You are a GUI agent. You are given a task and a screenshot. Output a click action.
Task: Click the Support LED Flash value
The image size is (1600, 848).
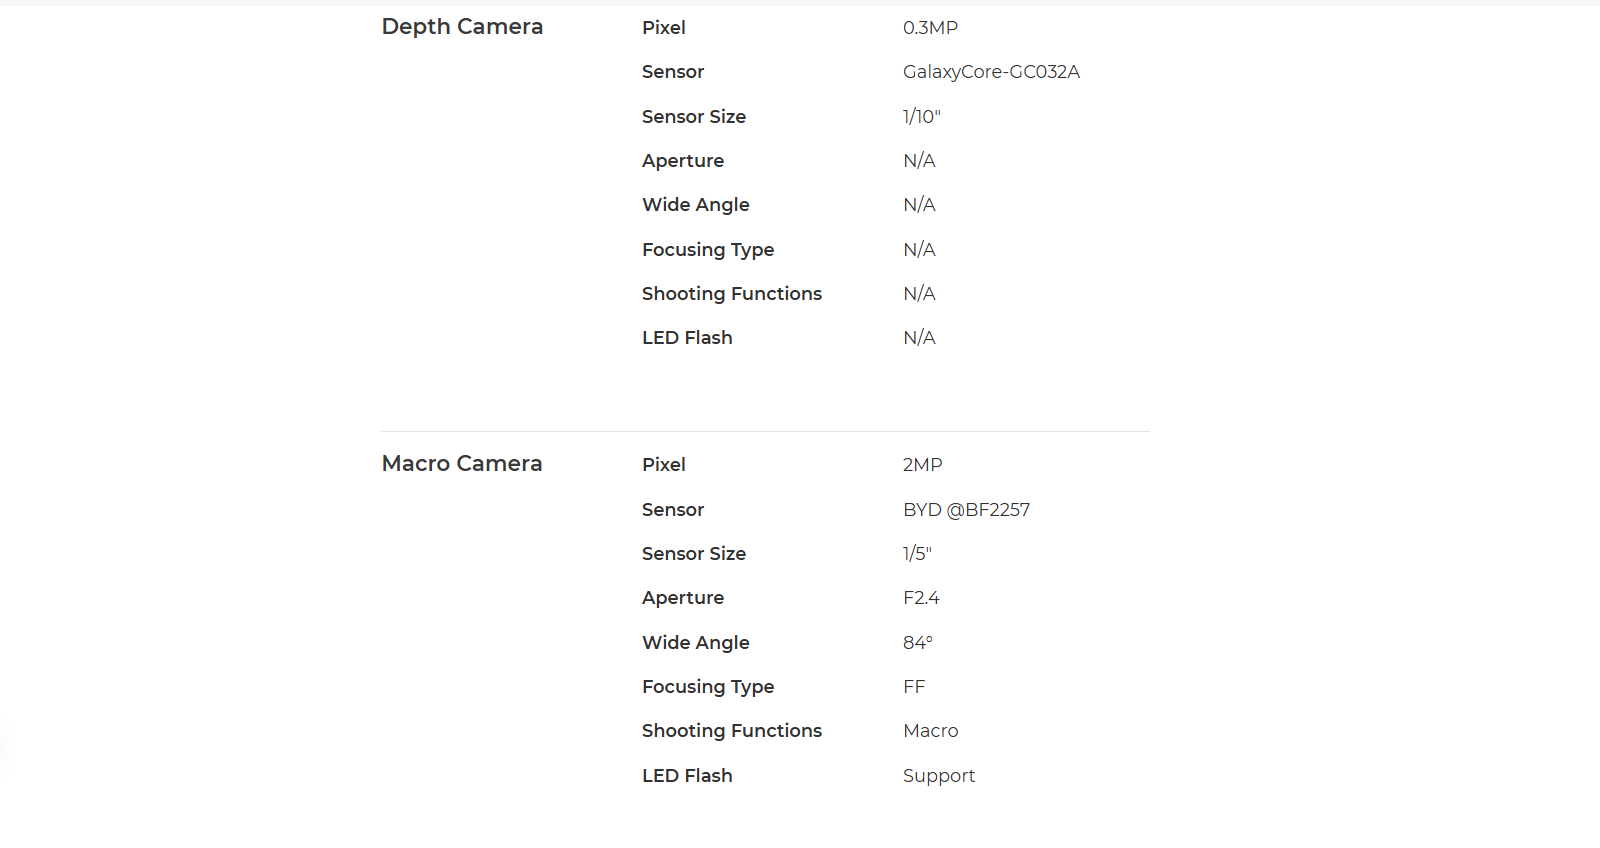pyautogui.click(x=938, y=776)
